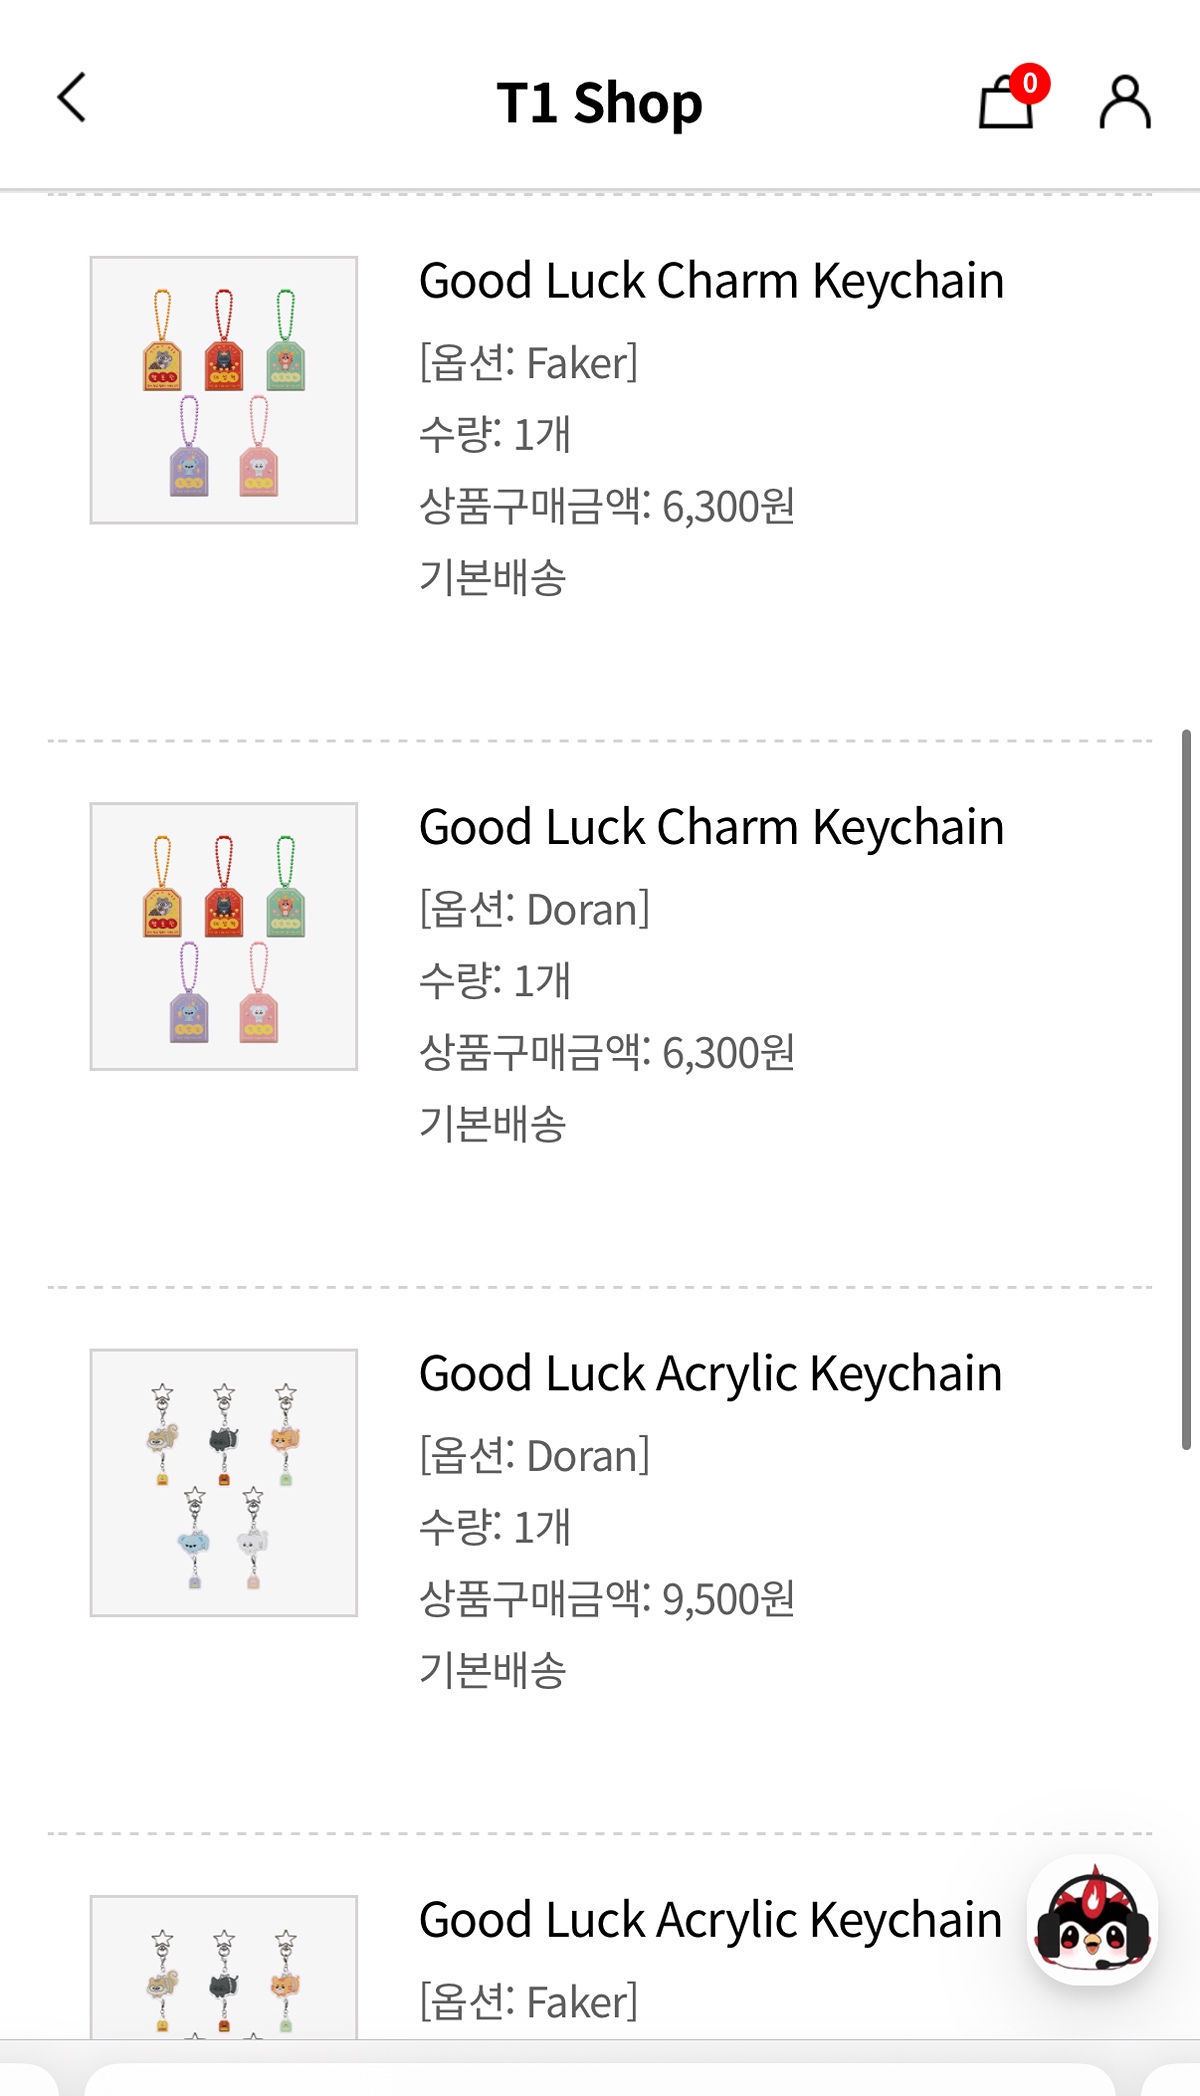Open the Faker Good Luck Acrylic Keychain thumbnail
The image size is (1200, 2096).
pos(224,1968)
